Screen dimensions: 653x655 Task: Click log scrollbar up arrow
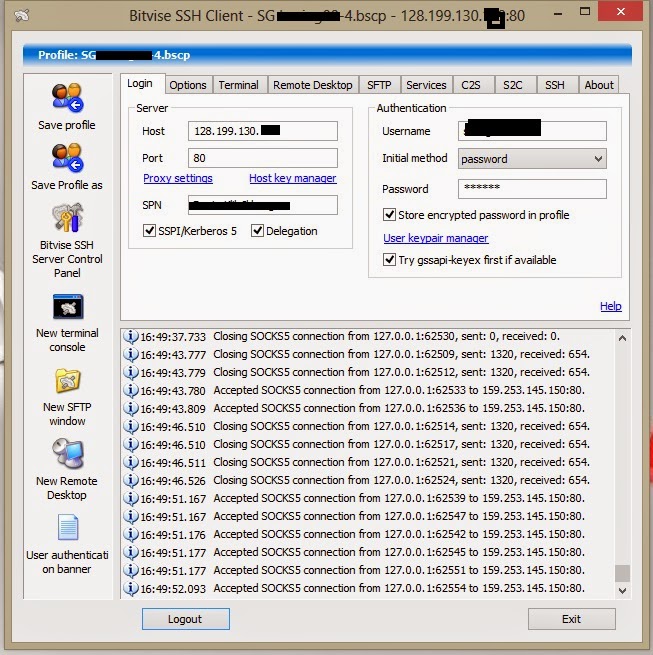[x=623, y=338]
